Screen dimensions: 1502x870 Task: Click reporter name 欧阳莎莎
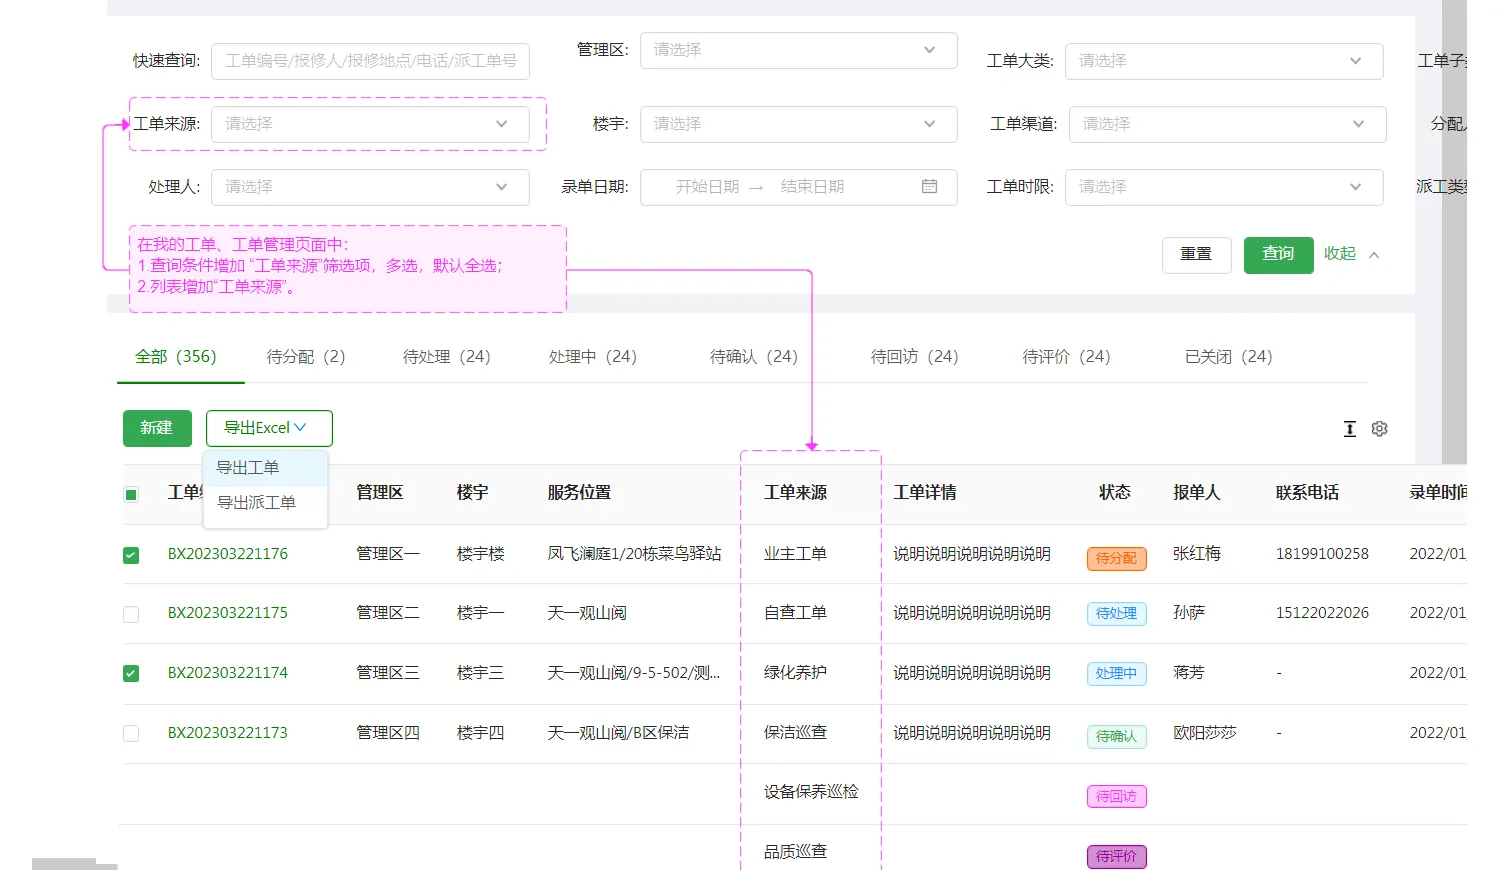[x=1205, y=733]
